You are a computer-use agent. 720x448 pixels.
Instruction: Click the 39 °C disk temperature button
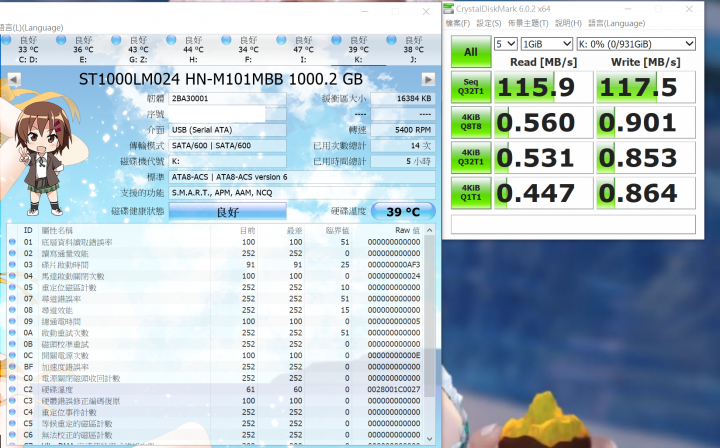(x=403, y=212)
